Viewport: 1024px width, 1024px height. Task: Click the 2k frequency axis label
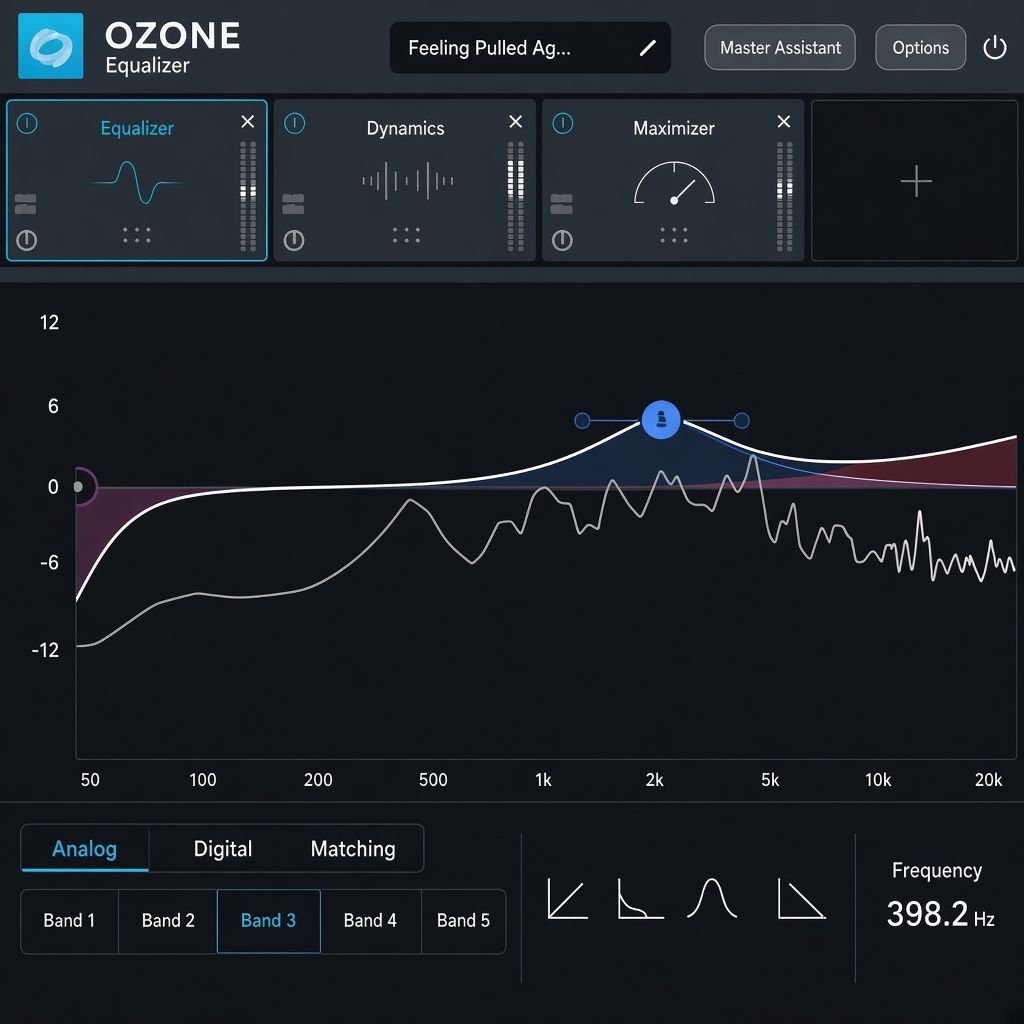[x=654, y=780]
